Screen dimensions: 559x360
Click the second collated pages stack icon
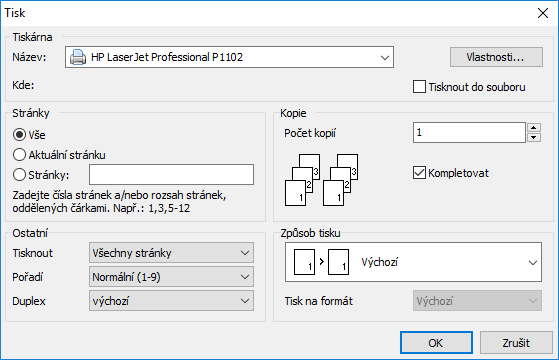(x=340, y=180)
